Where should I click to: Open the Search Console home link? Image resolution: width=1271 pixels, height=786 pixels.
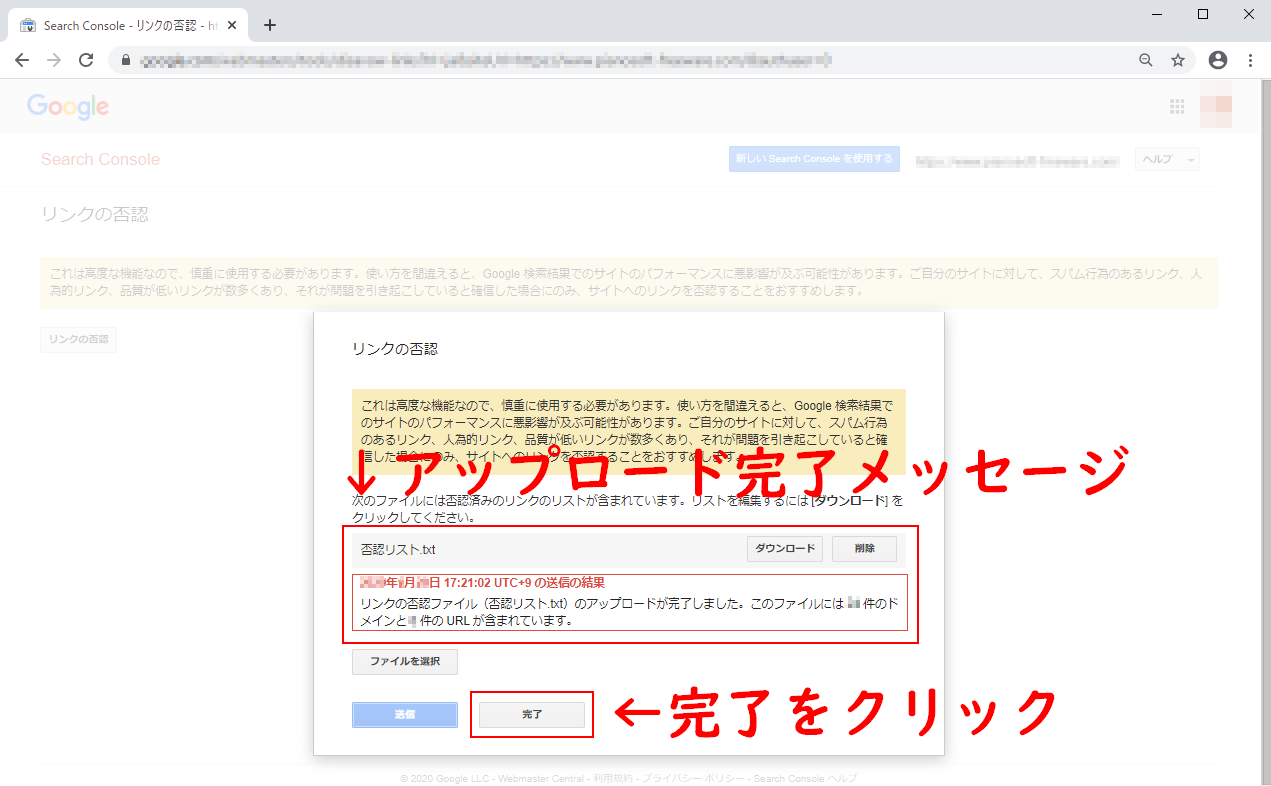(x=100, y=160)
